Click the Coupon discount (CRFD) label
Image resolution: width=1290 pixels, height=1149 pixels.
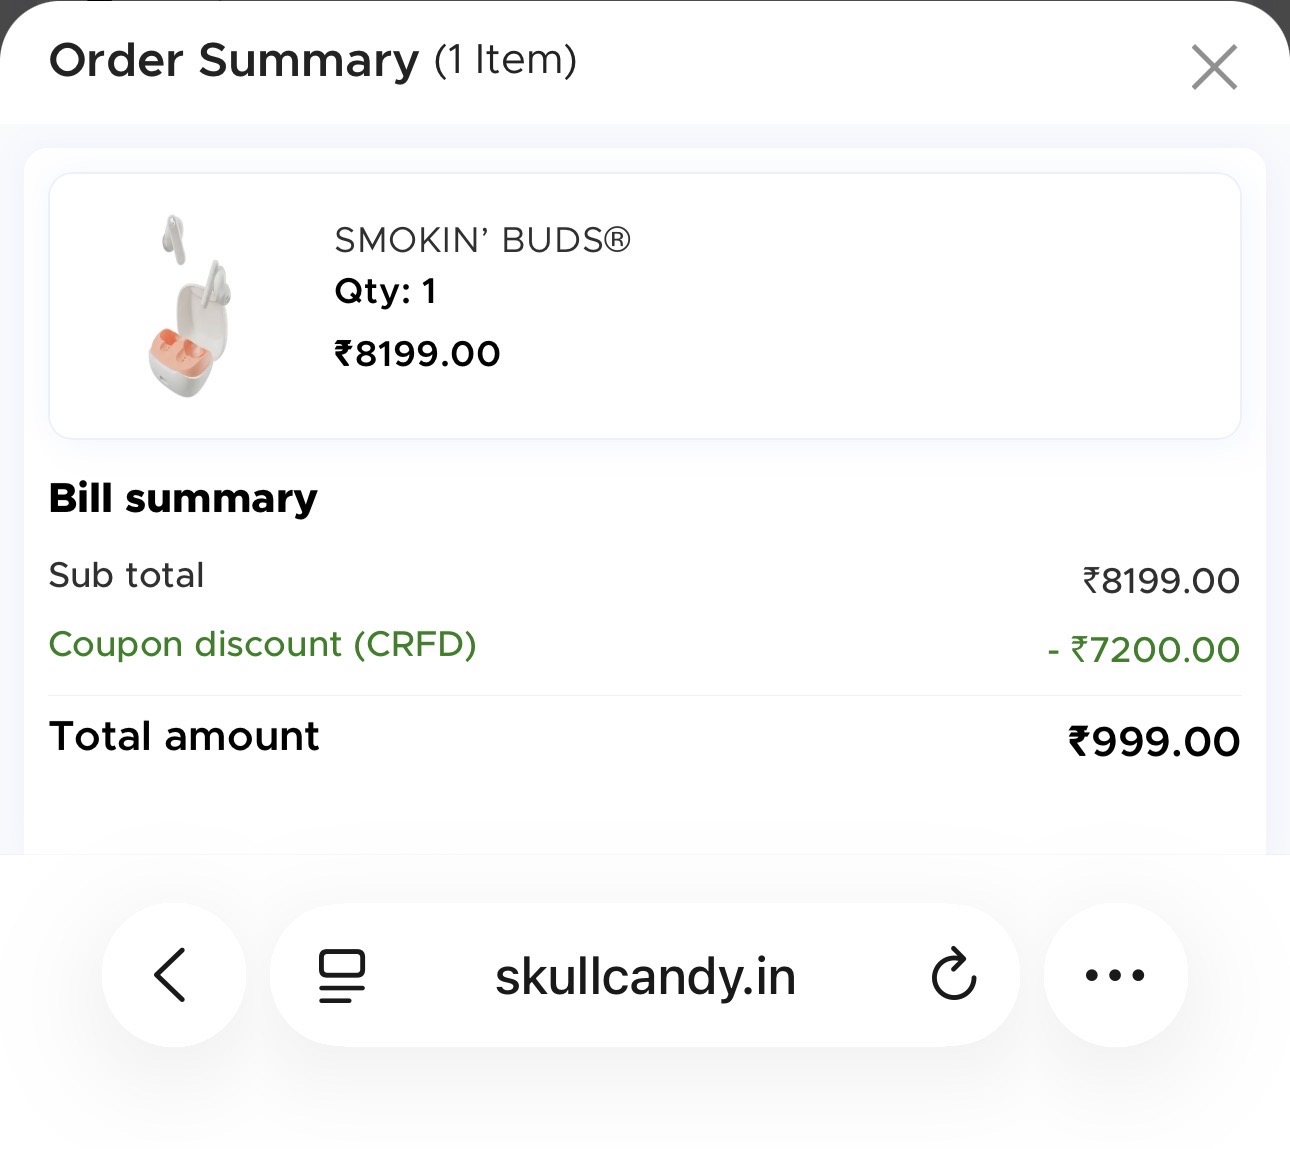[262, 644]
